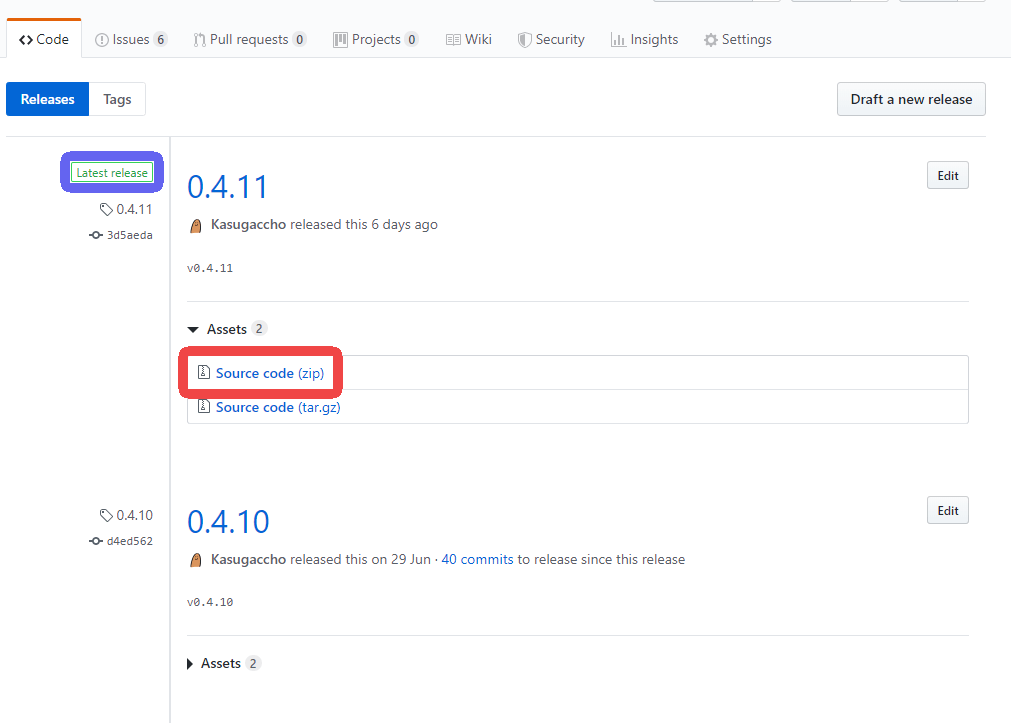The height and width of the screenshot is (723, 1011).
Task: Expand the Assets section of 0.4.10
Action: pyautogui.click(x=213, y=663)
